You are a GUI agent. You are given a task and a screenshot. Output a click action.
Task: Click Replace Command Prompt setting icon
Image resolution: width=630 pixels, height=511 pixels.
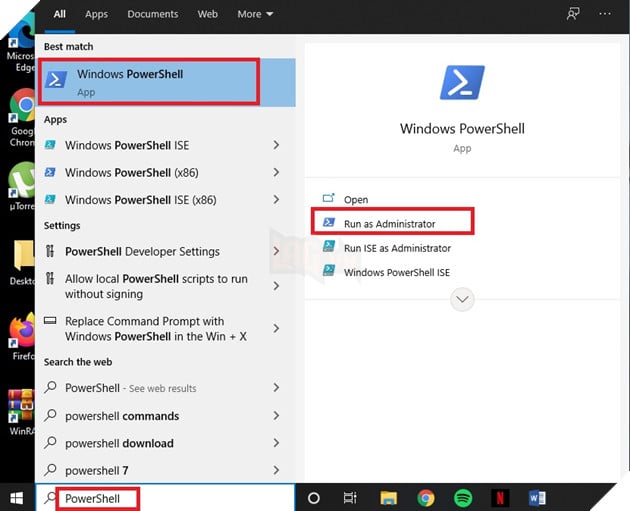pyautogui.click(x=50, y=321)
